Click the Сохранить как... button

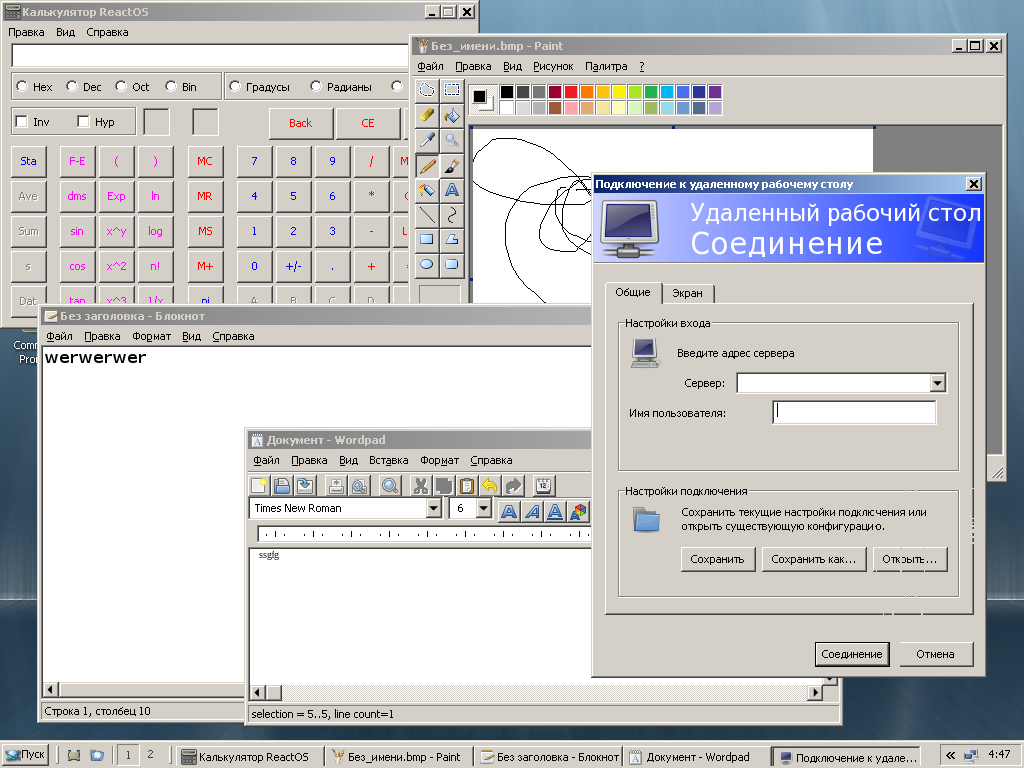pos(814,559)
